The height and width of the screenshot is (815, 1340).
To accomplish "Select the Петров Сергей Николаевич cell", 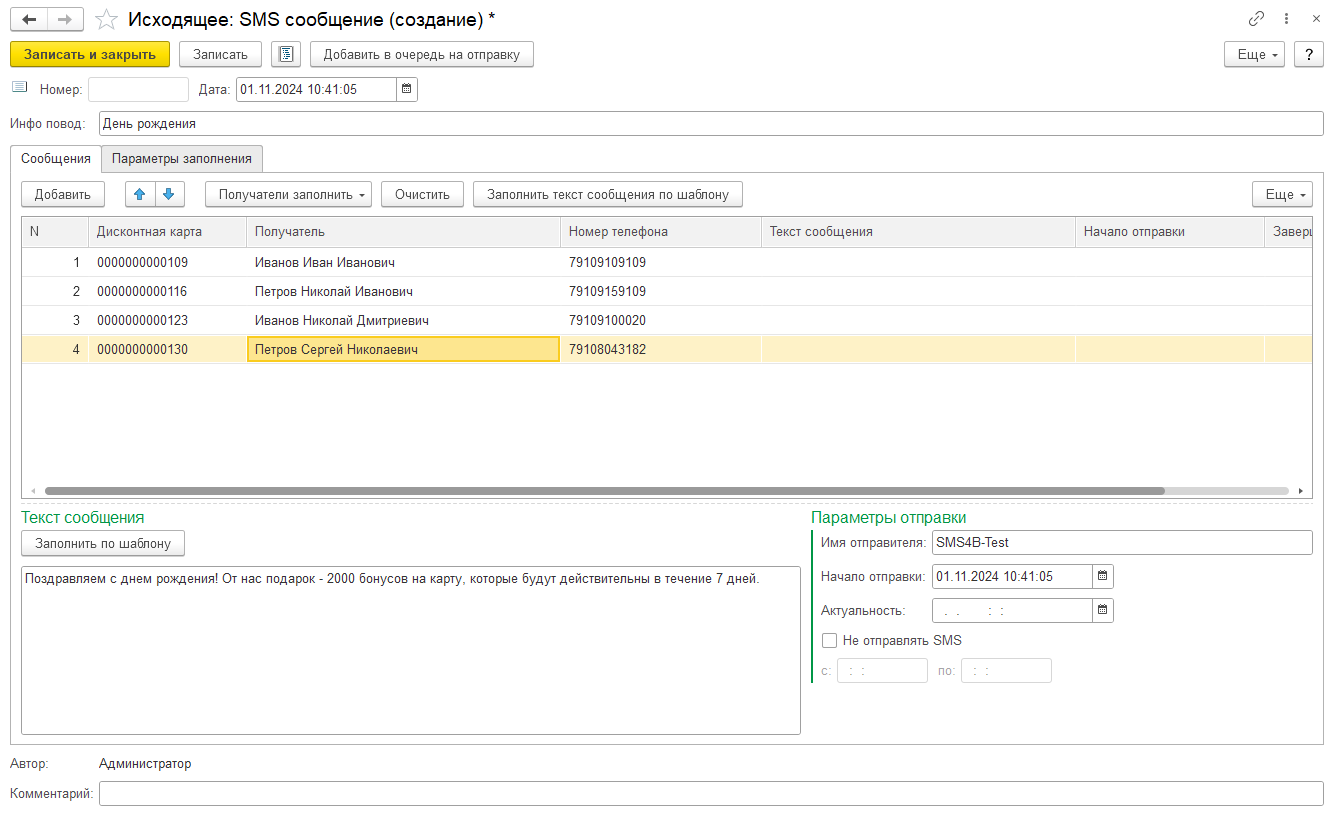I will tap(403, 350).
